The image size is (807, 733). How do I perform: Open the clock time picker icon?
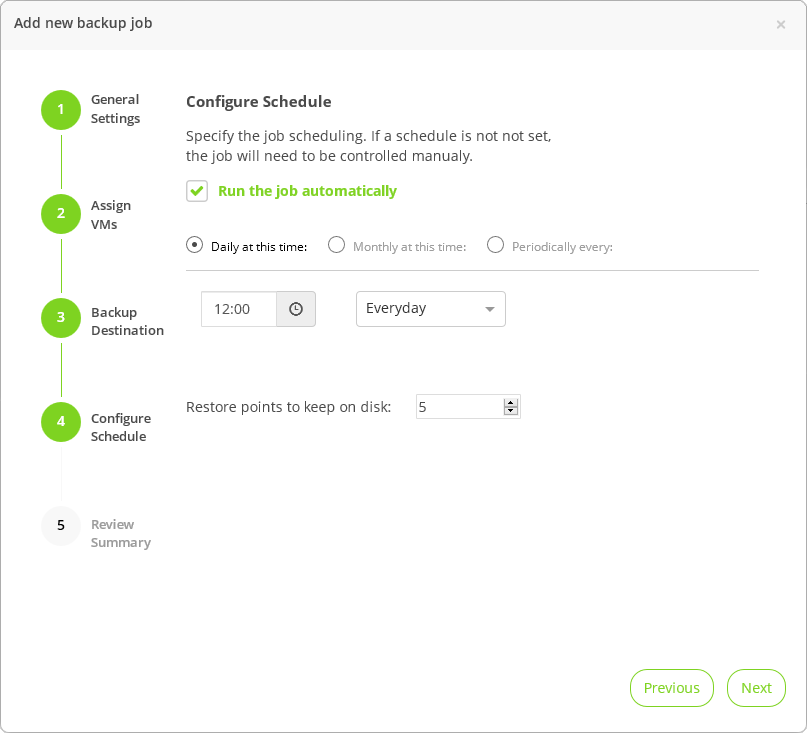tap(296, 309)
